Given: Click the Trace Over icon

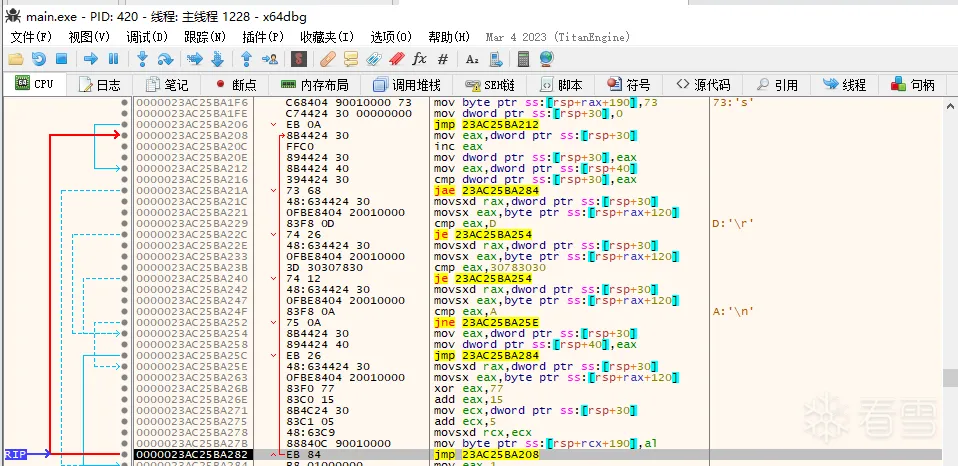Looking at the screenshot, I should tap(218, 59).
